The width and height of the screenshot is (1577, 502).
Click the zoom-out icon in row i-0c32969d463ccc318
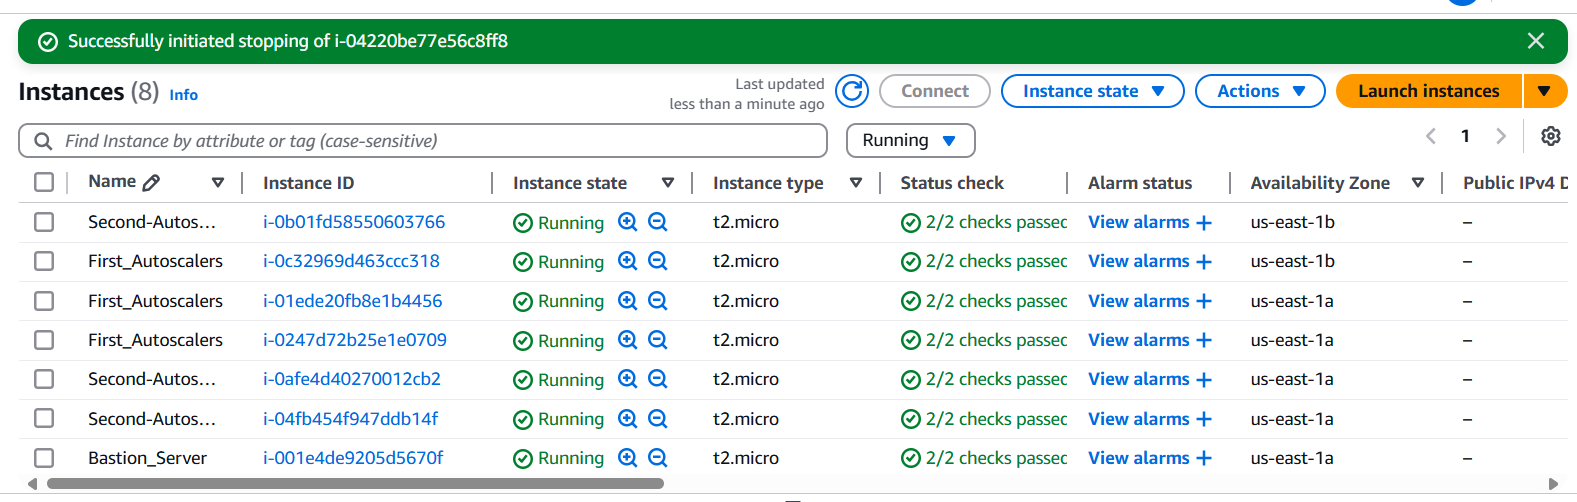pos(658,261)
